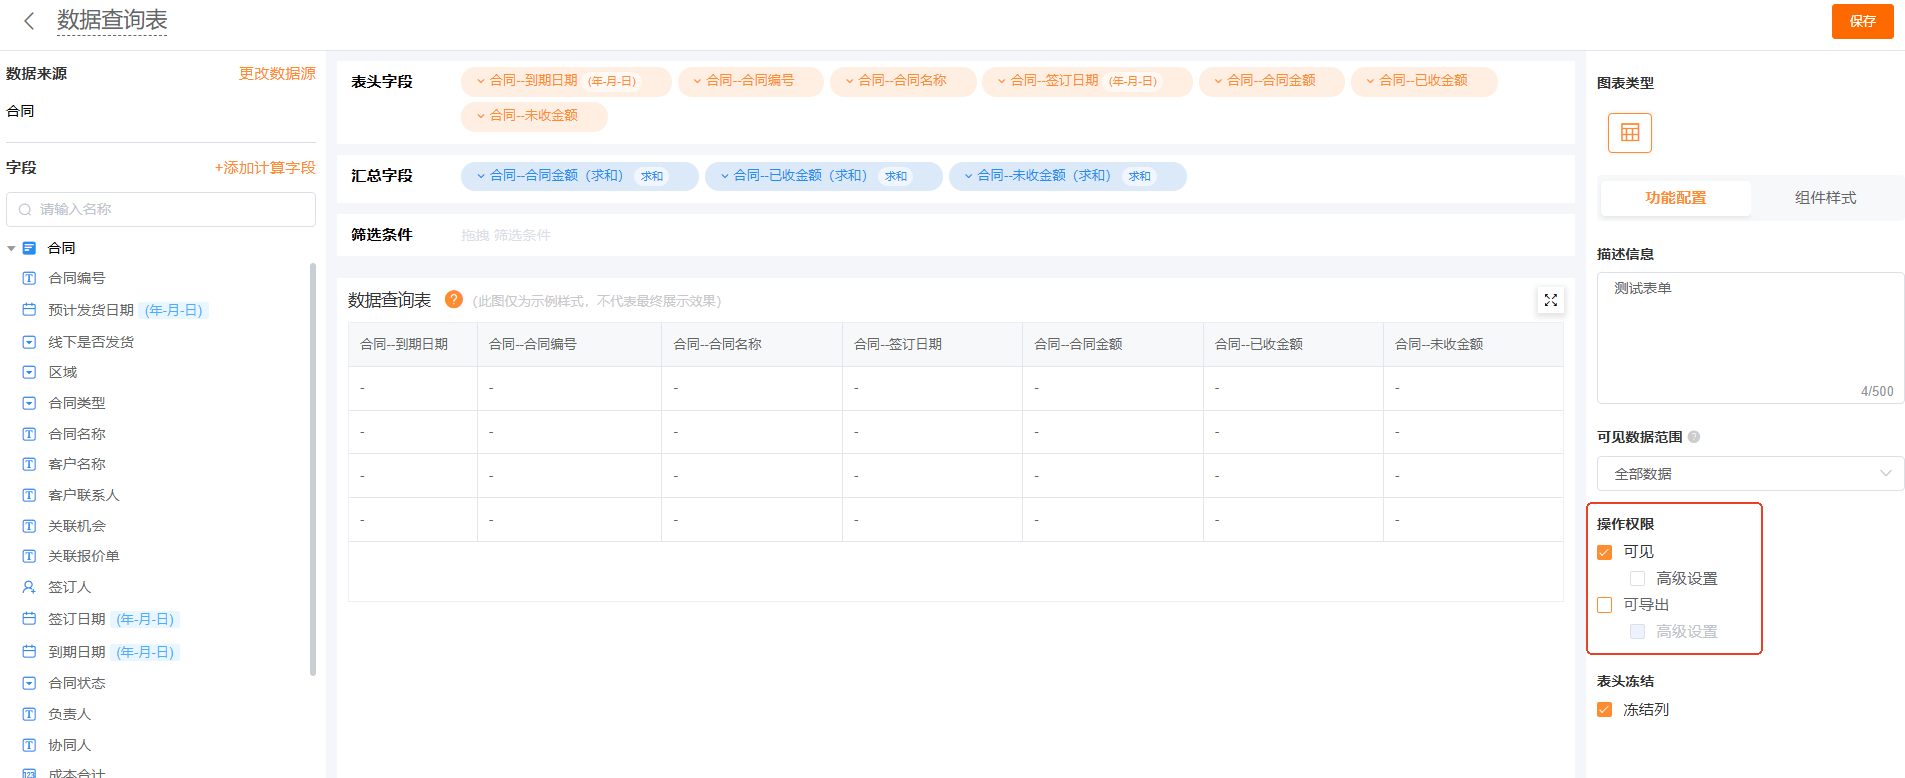Click the calendar icon for 预计发货日期 field
The height and width of the screenshot is (778, 1905).
click(29, 310)
